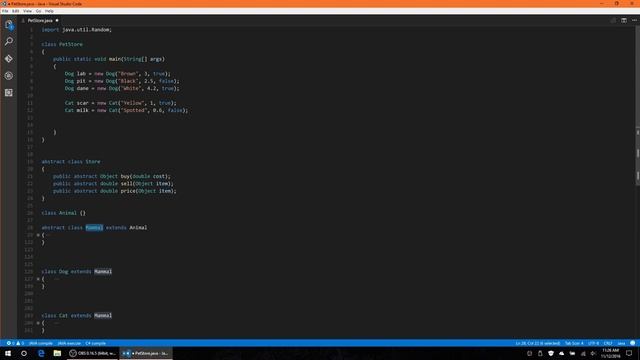Change the Java language mode in the status bar
This screenshot has height=360, width=640.
pos(621,343)
